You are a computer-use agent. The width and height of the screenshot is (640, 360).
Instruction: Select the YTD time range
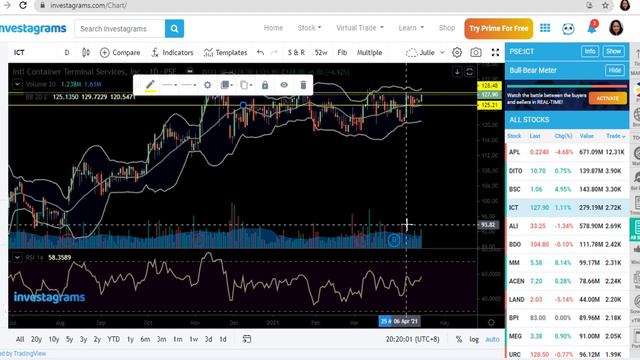[113, 339]
